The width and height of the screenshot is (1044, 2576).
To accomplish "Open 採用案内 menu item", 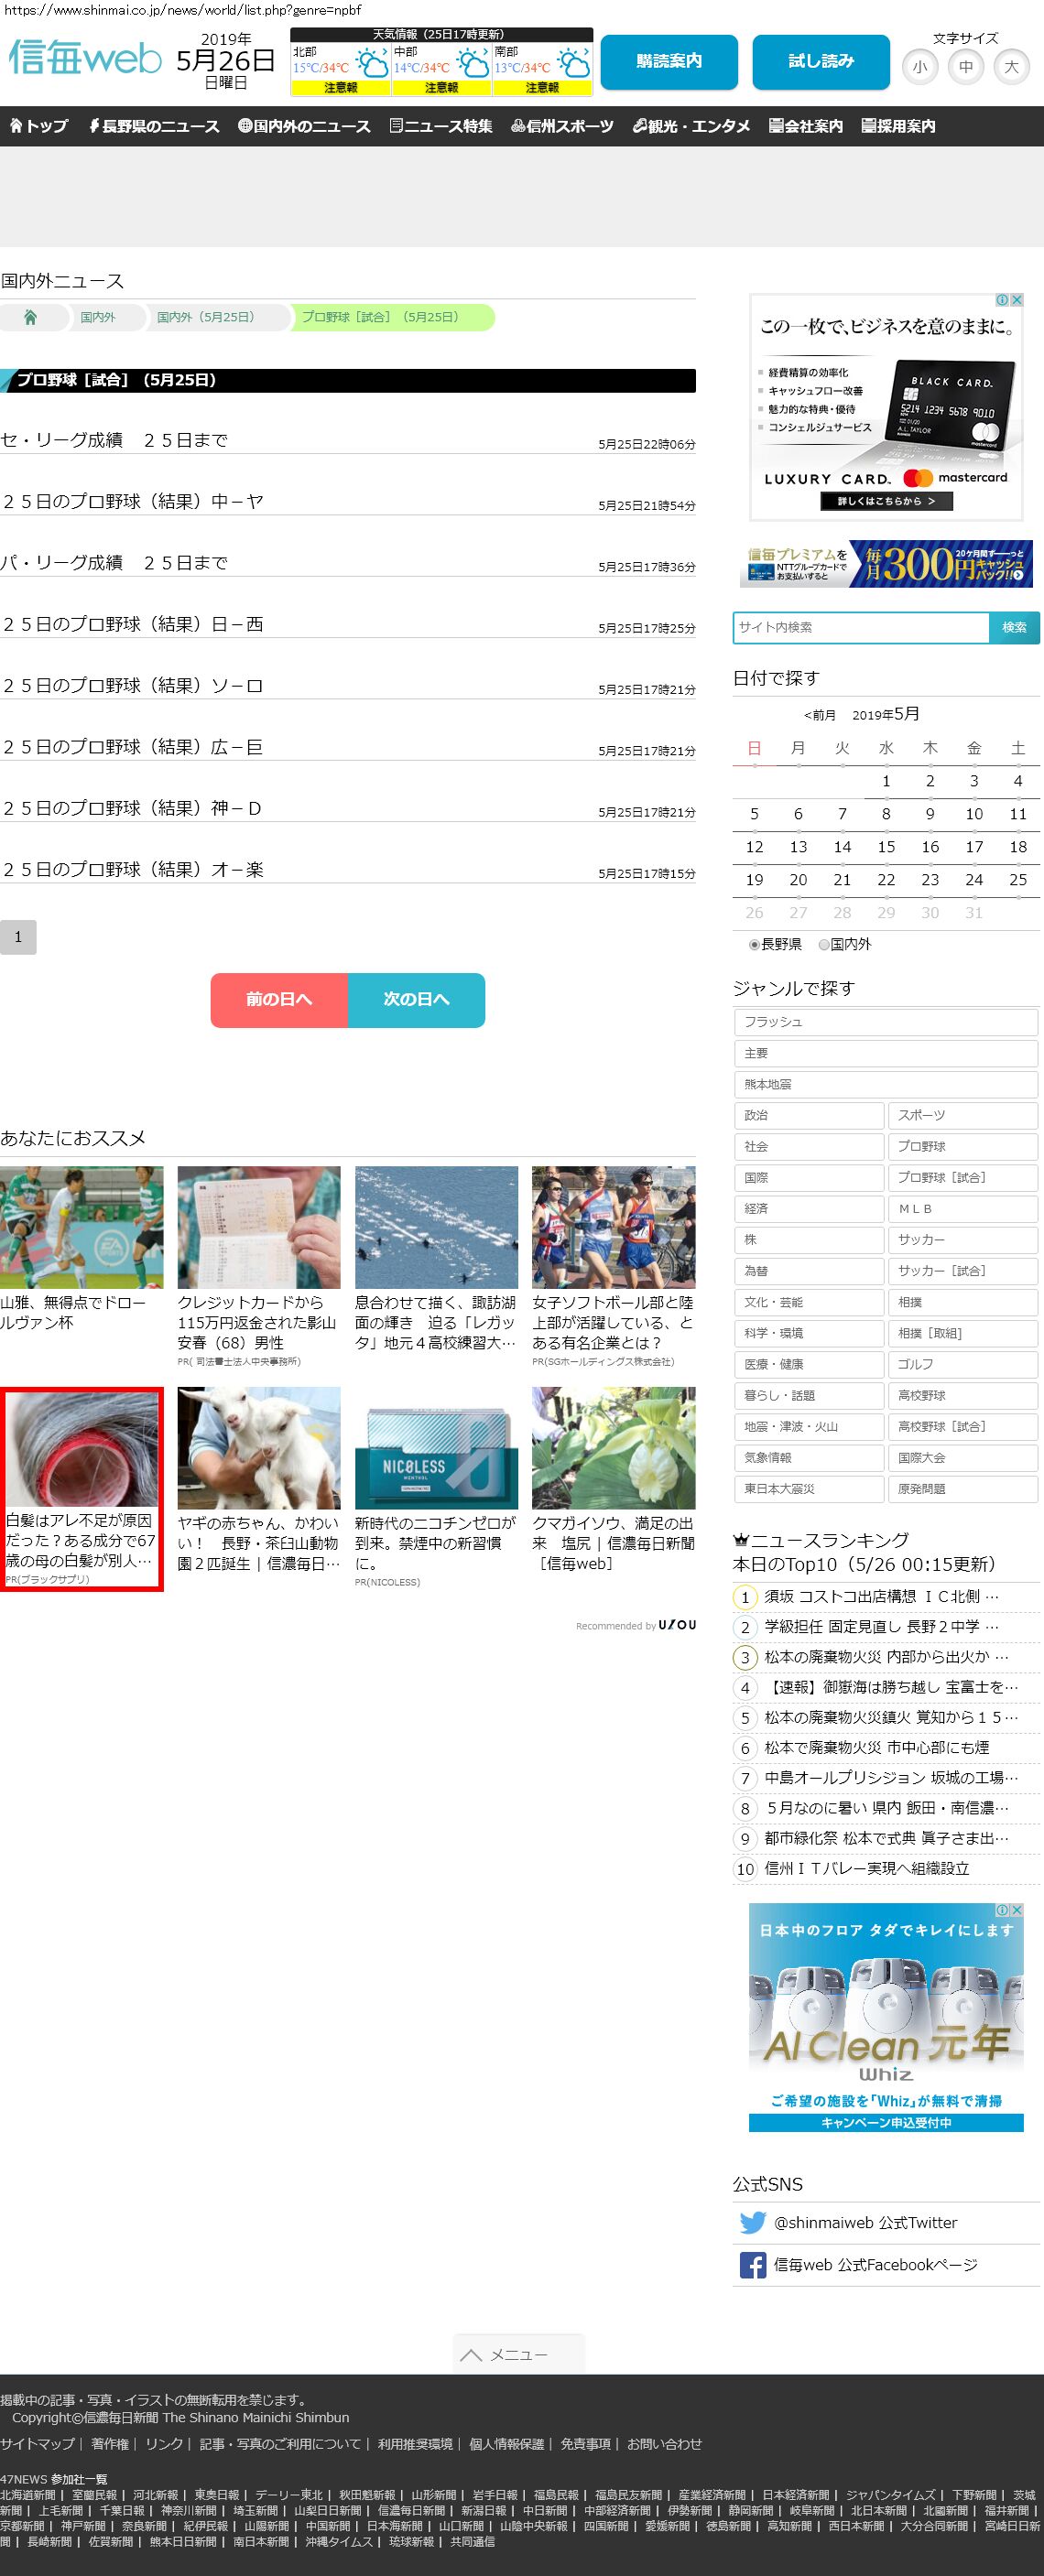I will (x=898, y=126).
